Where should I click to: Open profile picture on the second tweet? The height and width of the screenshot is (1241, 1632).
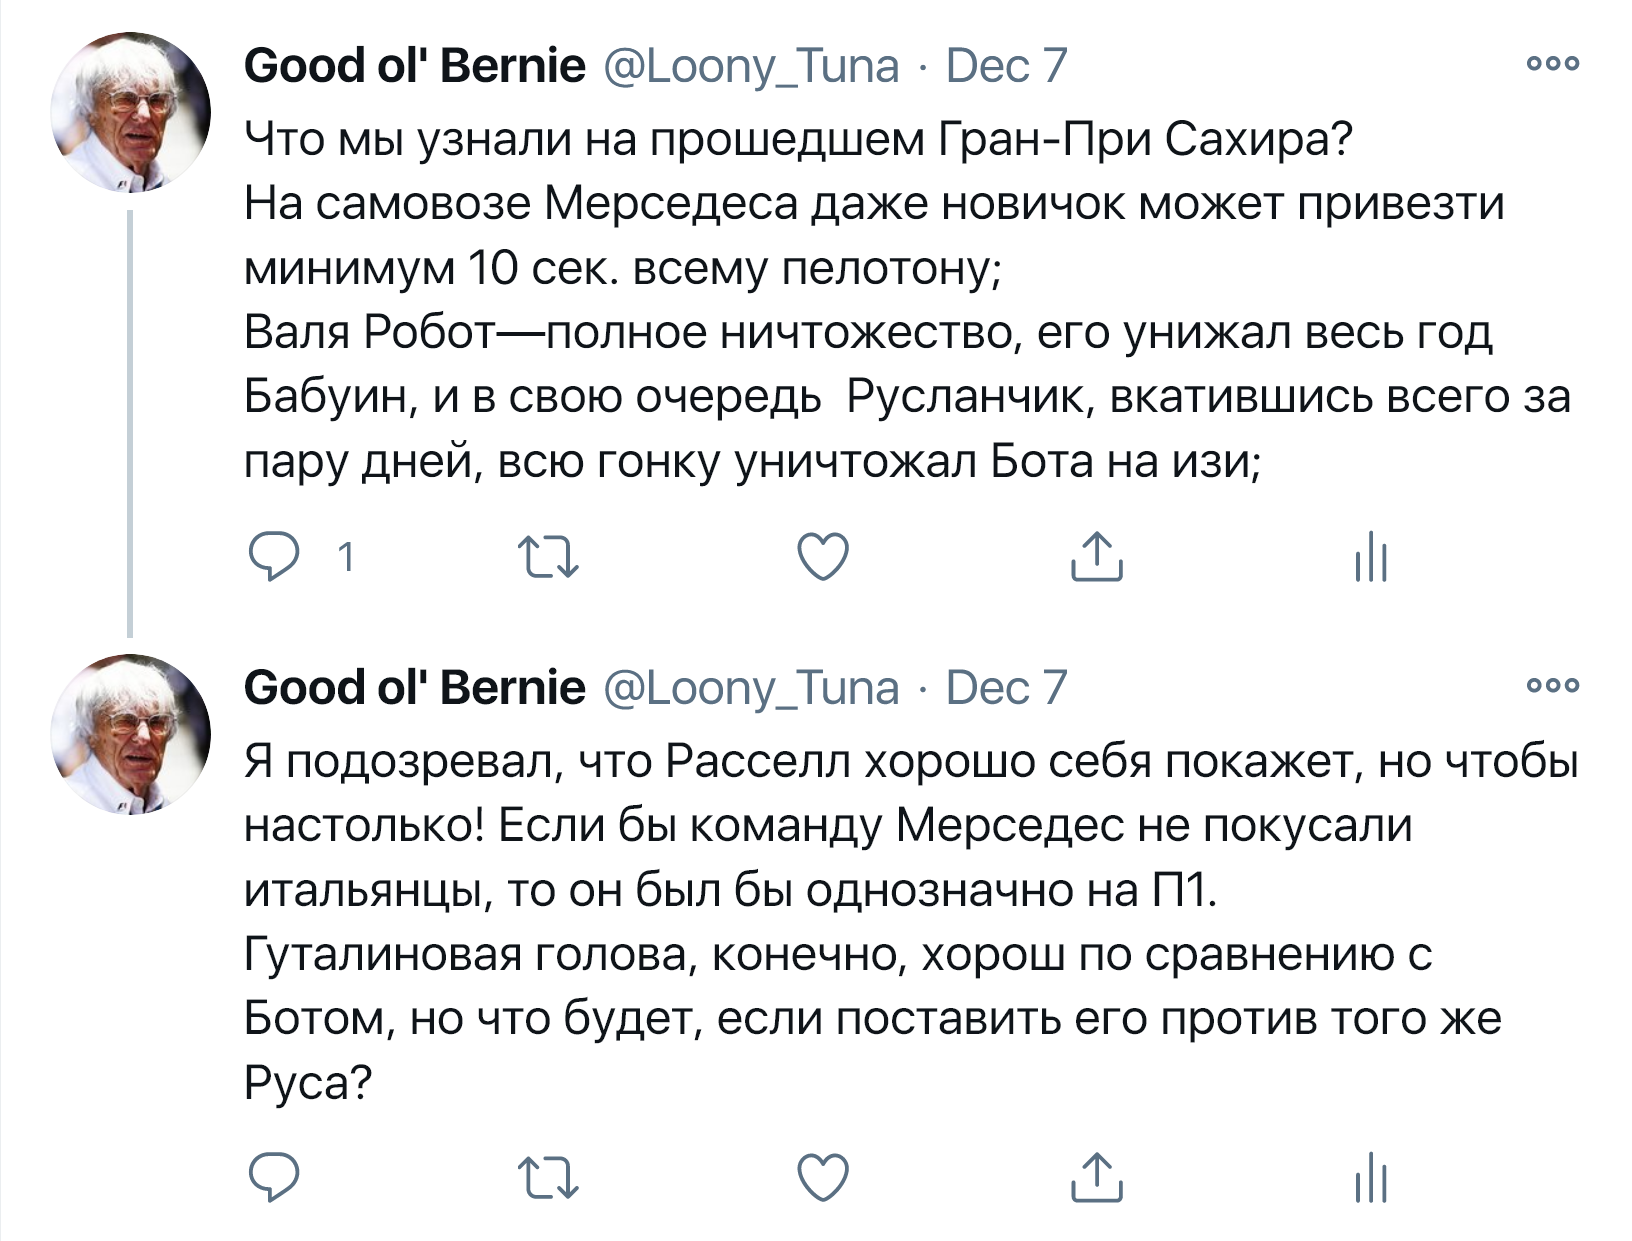pos(131,734)
